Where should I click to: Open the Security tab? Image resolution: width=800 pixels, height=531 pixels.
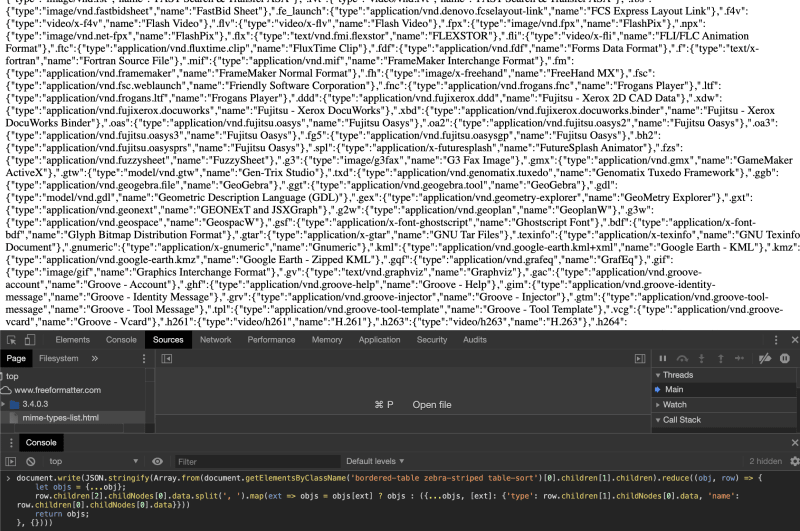click(432, 340)
